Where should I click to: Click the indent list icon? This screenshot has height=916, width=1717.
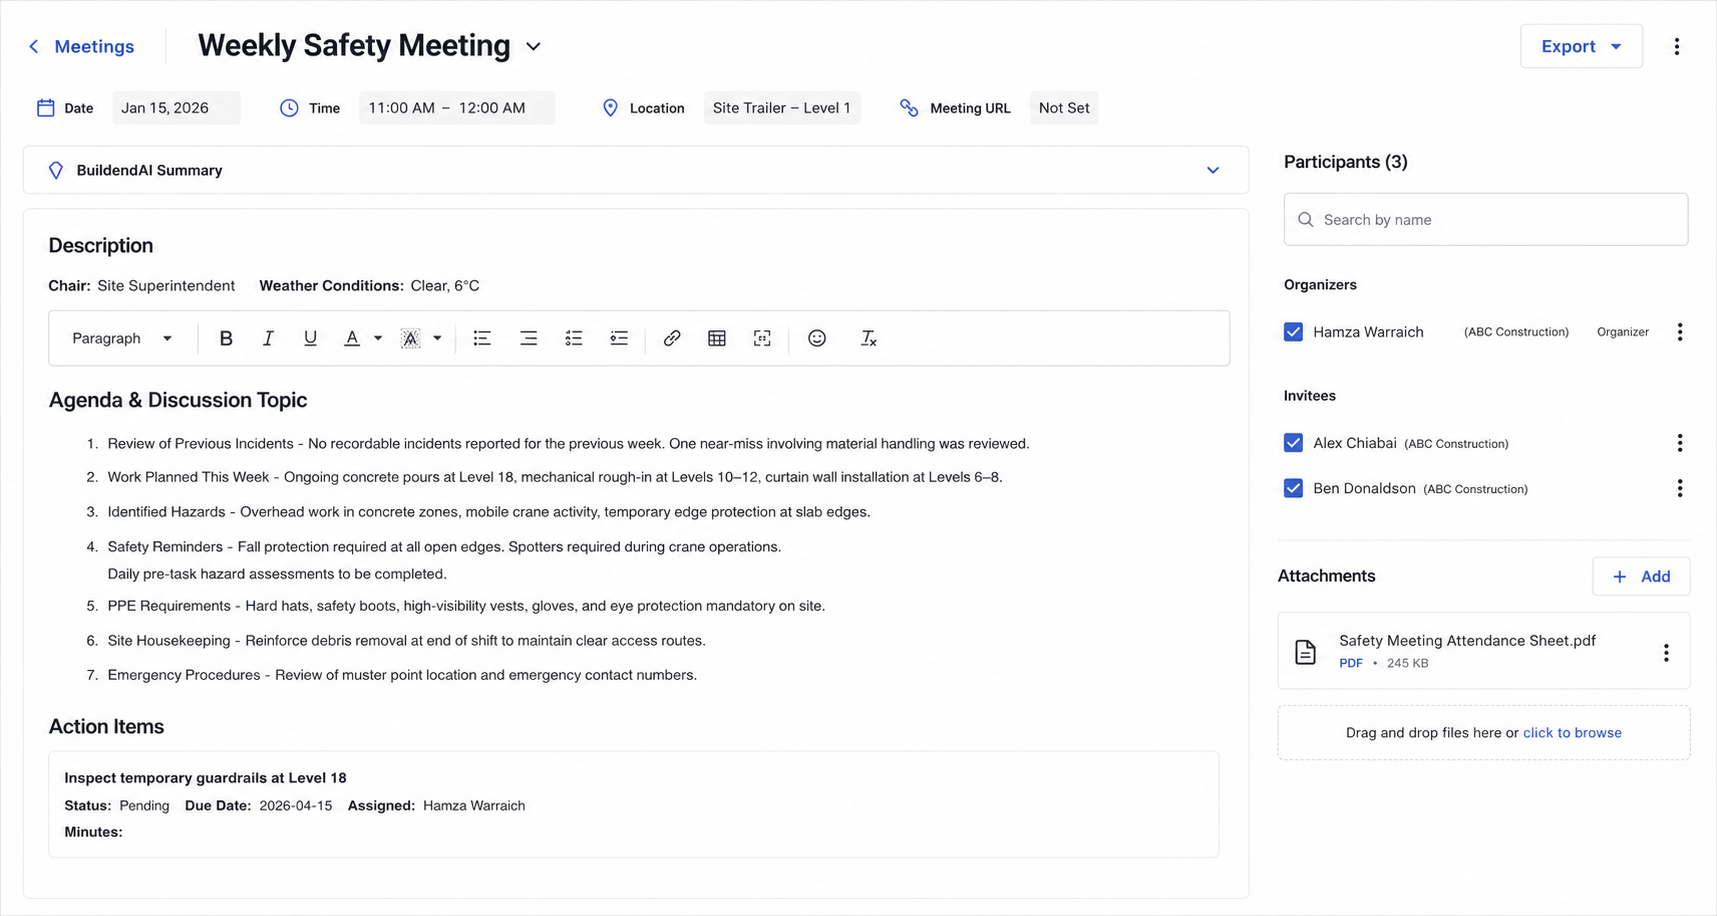619,338
